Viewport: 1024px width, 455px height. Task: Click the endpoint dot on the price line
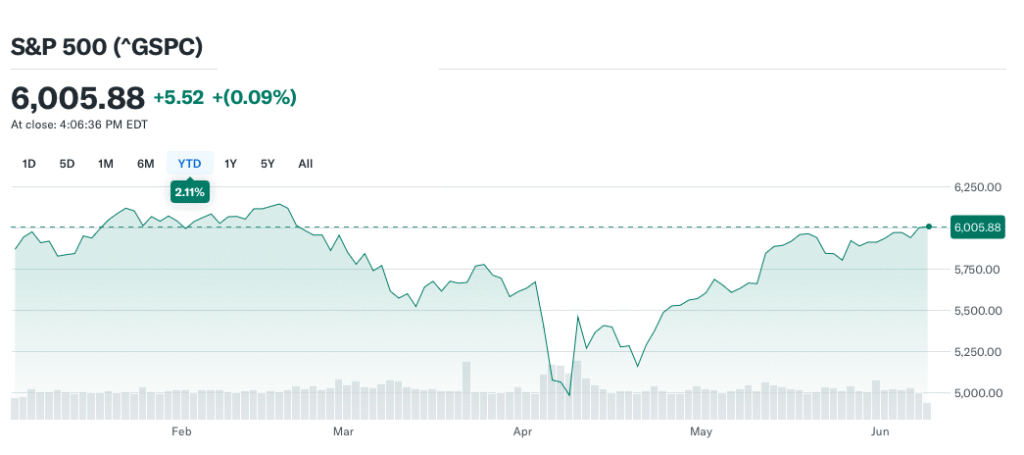[929, 227]
